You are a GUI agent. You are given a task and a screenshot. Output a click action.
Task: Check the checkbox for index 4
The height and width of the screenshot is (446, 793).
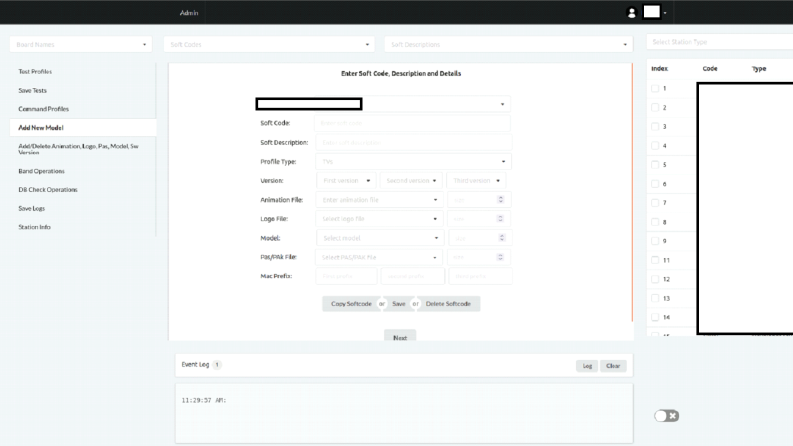point(655,146)
